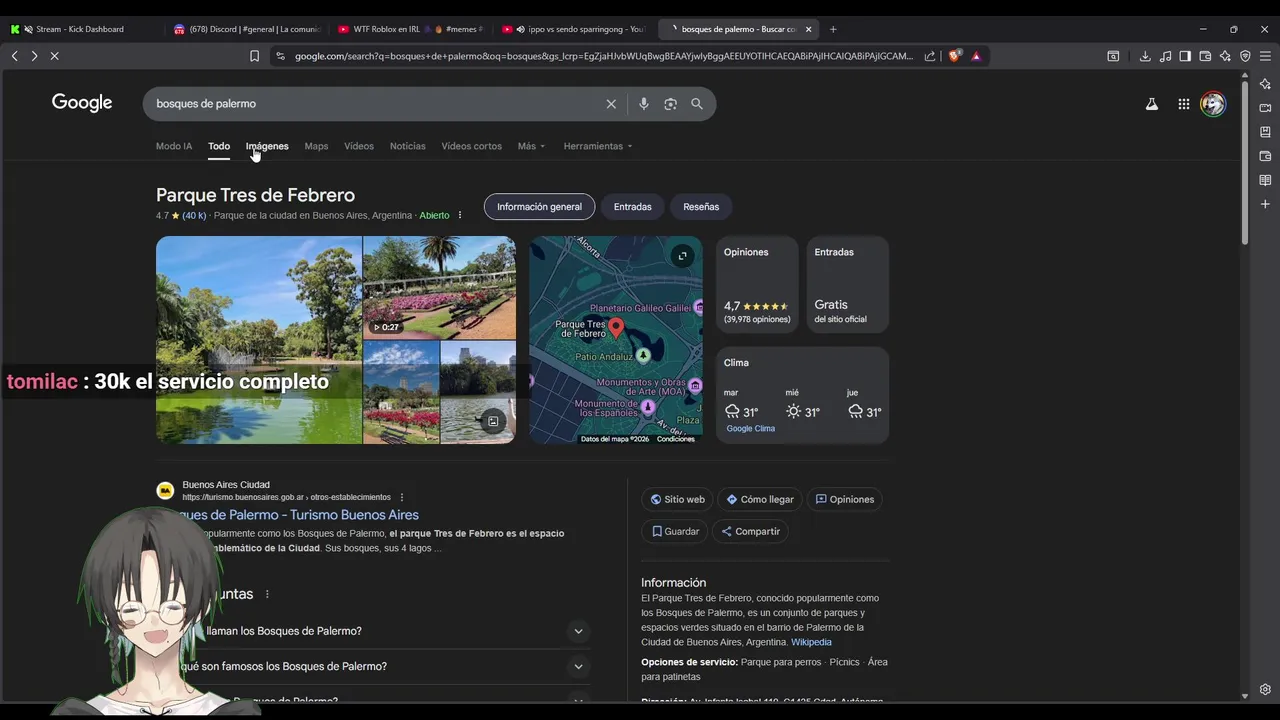Viewport: 1280px width, 720px height.
Task: Click the Sitio web button
Action: click(677, 499)
